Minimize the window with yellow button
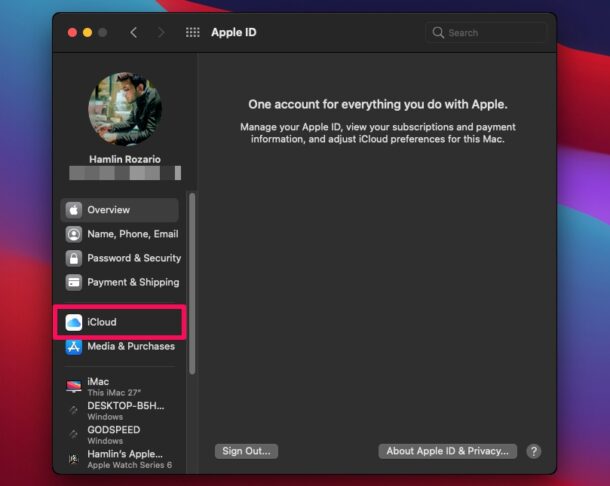Screen dimensions: 610x486 pos(88,33)
